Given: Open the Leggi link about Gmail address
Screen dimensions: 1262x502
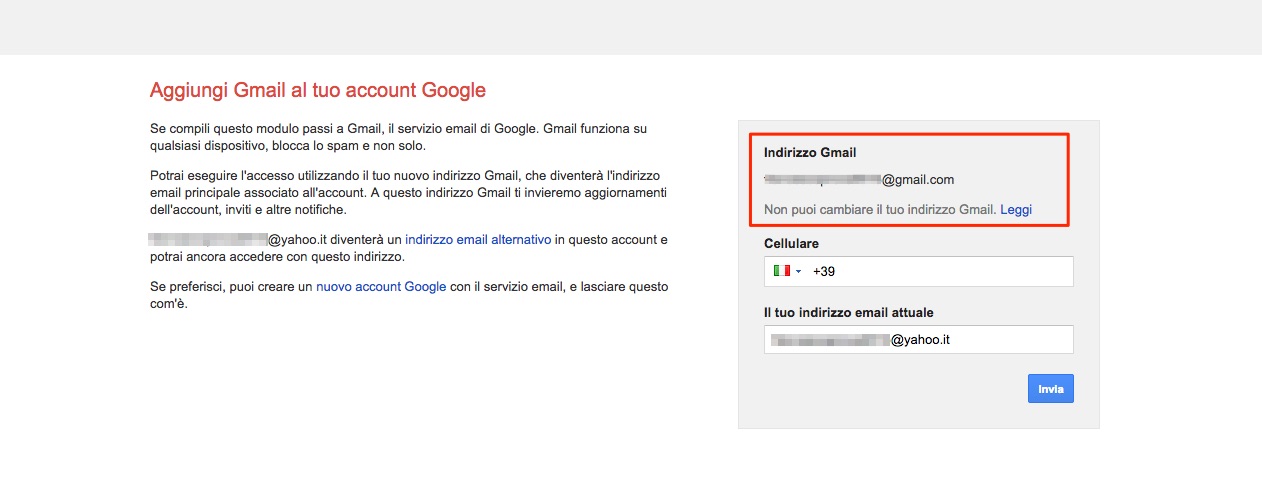Looking at the screenshot, I should tap(1016, 210).
